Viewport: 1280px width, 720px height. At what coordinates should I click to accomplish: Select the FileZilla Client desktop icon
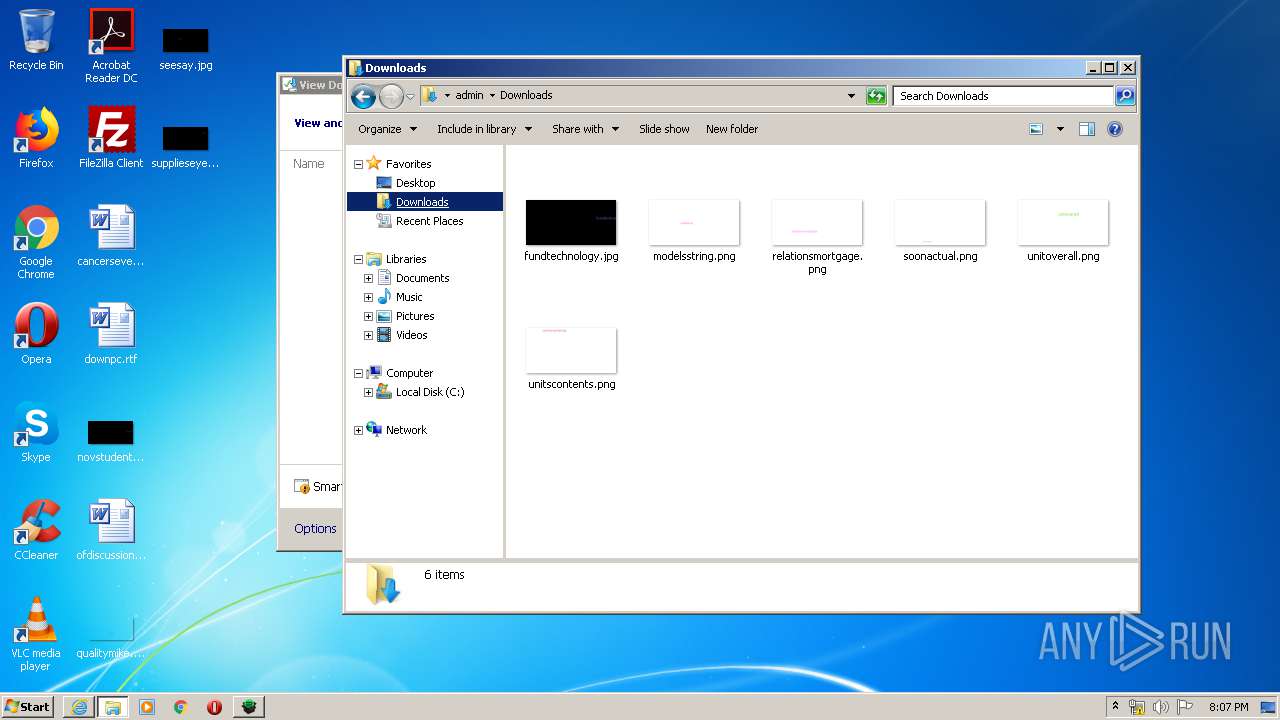pyautogui.click(x=111, y=138)
